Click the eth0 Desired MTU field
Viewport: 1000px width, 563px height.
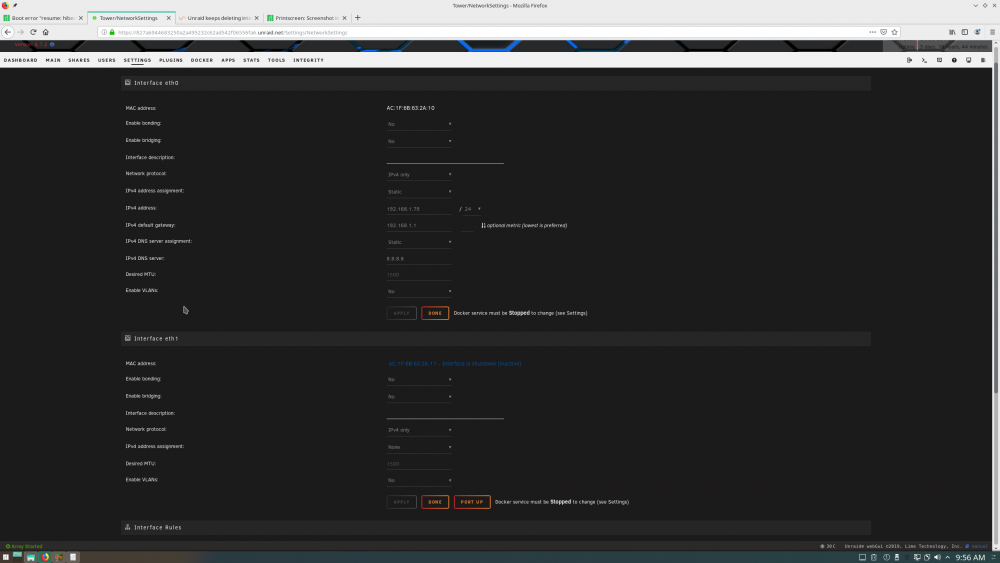point(419,275)
